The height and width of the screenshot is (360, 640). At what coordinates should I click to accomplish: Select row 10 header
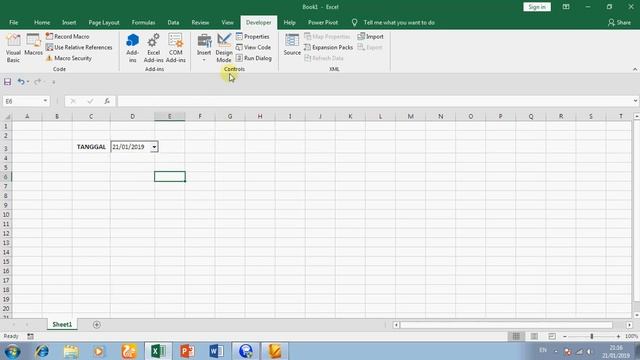pos(6,215)
